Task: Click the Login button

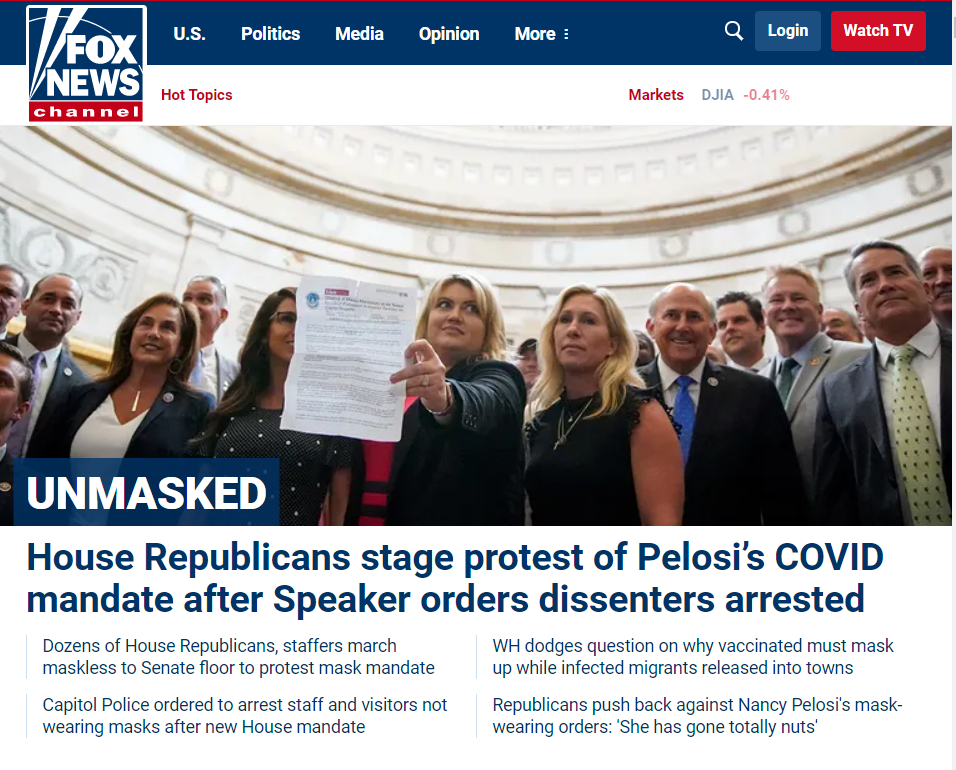Action: 788,31
